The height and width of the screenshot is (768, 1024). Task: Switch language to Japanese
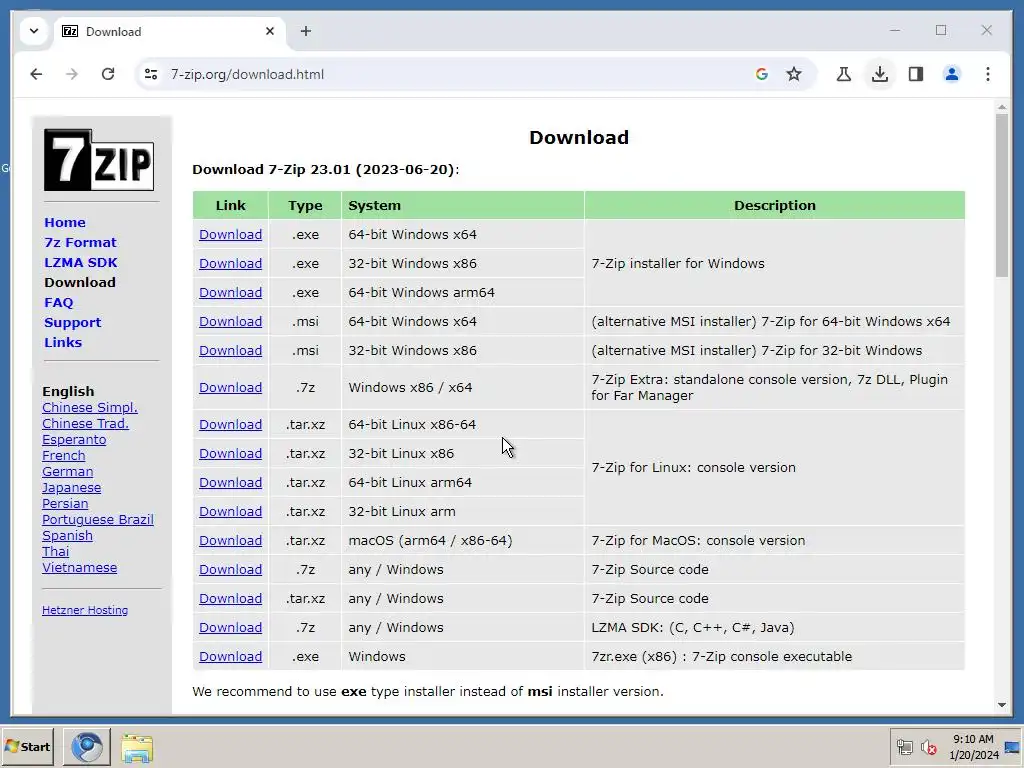click(71, 487)
